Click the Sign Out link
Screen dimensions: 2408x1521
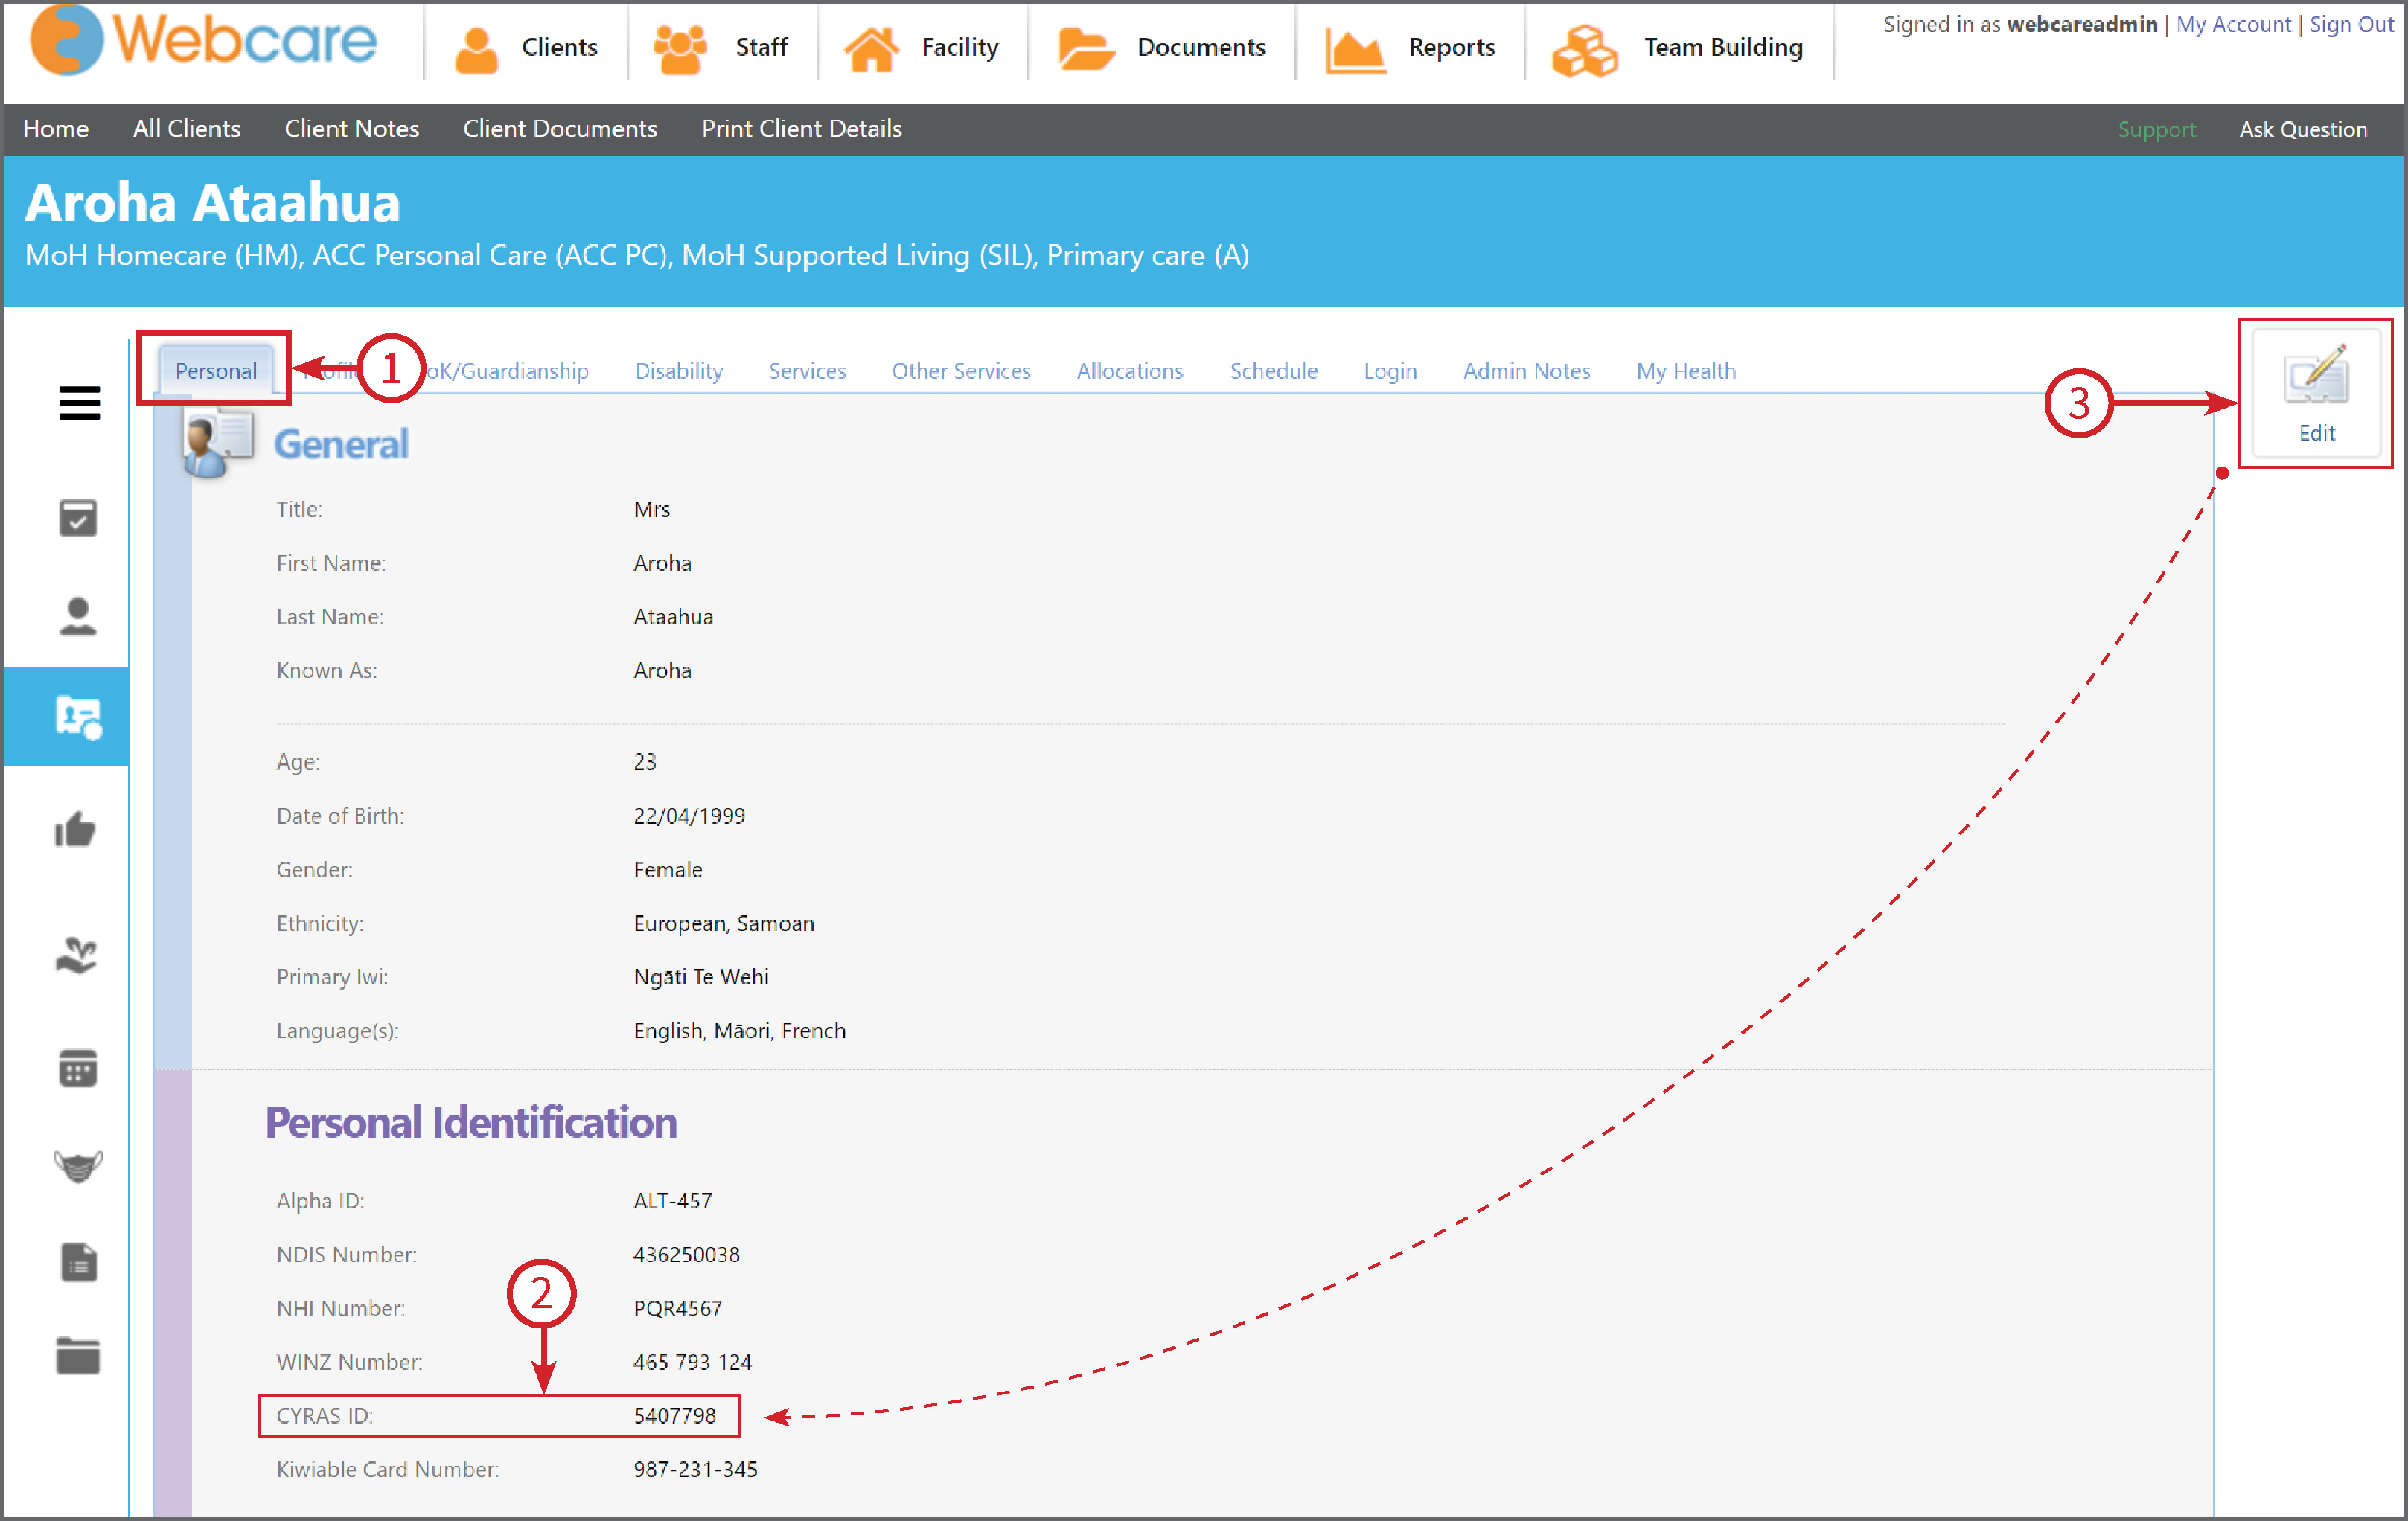(x=2351, y=24)
